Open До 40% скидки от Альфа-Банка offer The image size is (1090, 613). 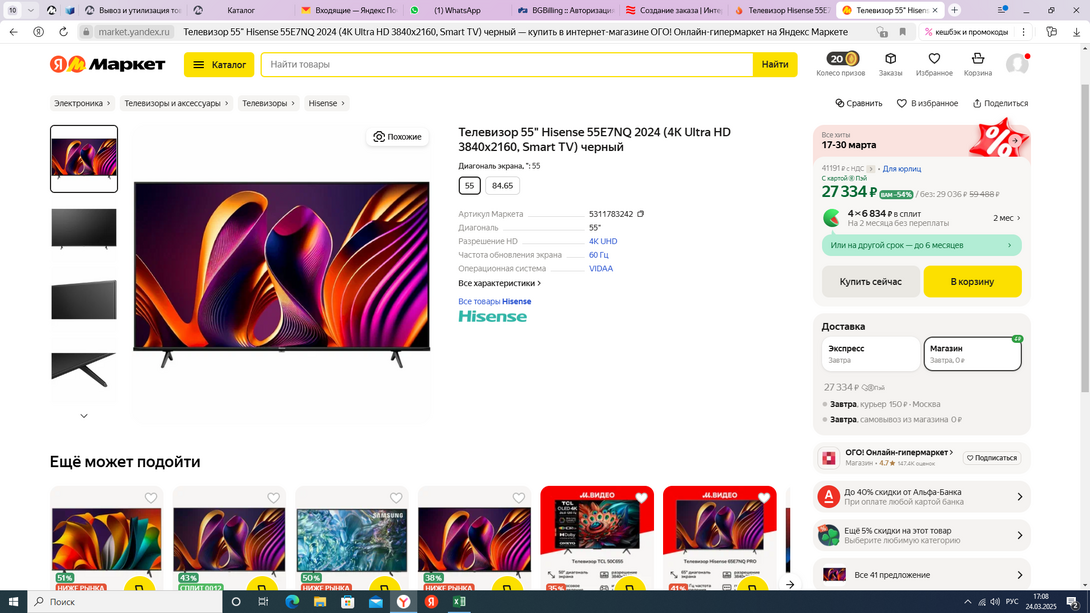pos(921,496)
